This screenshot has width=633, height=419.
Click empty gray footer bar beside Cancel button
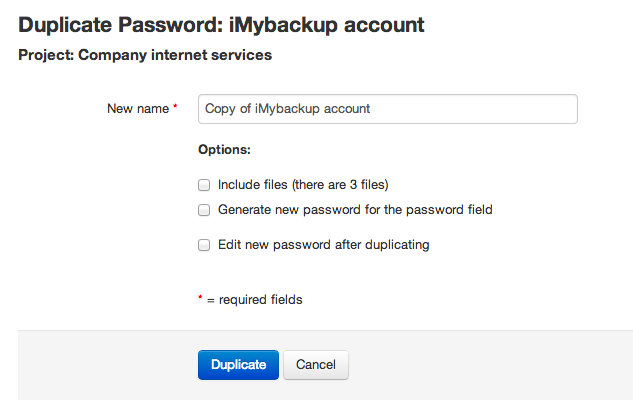pos(484,365)
